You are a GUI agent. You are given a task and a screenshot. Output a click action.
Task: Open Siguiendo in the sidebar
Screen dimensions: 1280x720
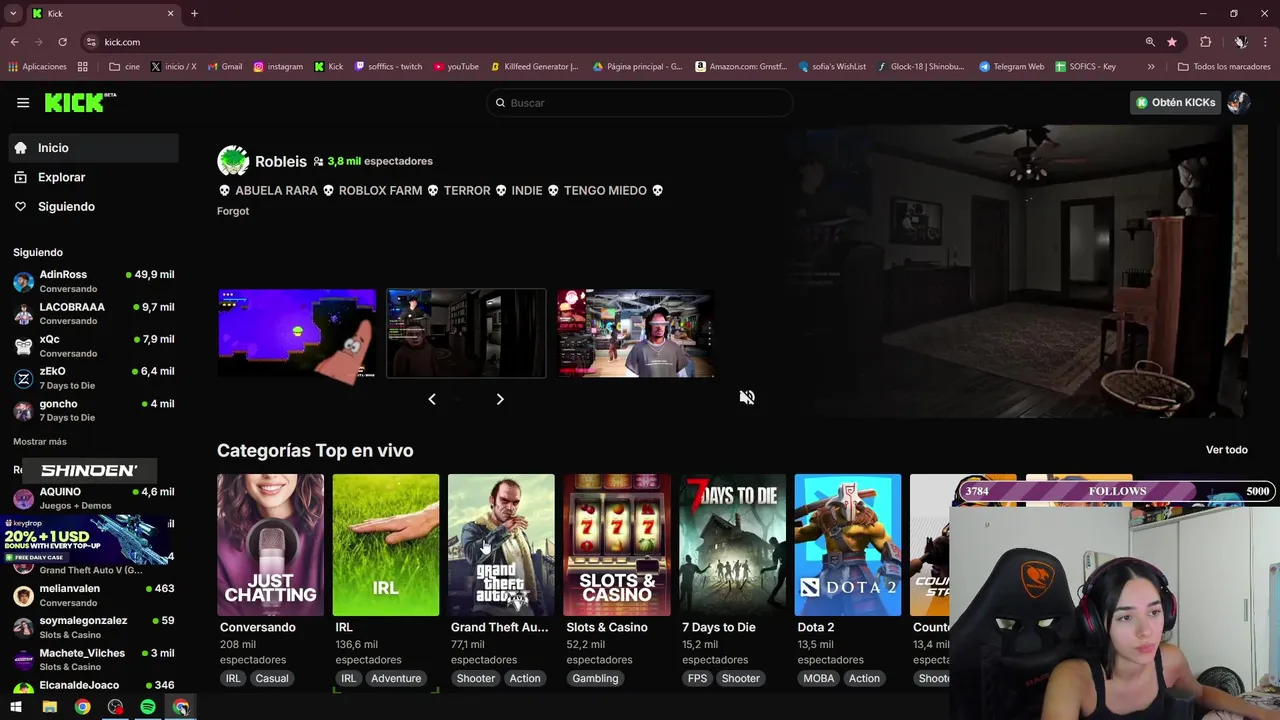94,206
